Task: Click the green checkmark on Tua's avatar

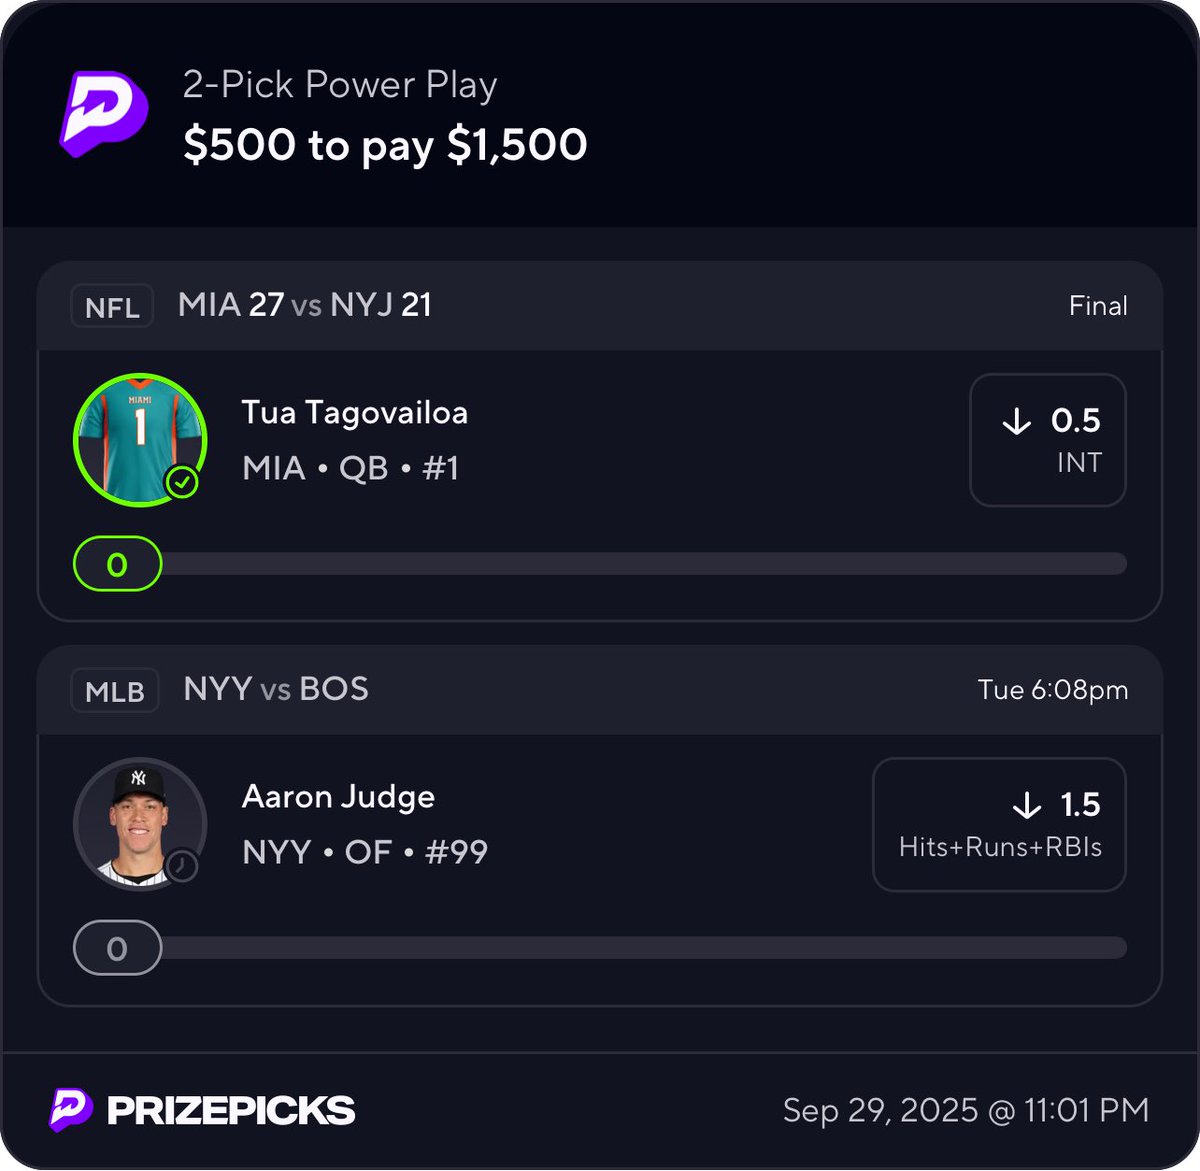Action: 182,483
